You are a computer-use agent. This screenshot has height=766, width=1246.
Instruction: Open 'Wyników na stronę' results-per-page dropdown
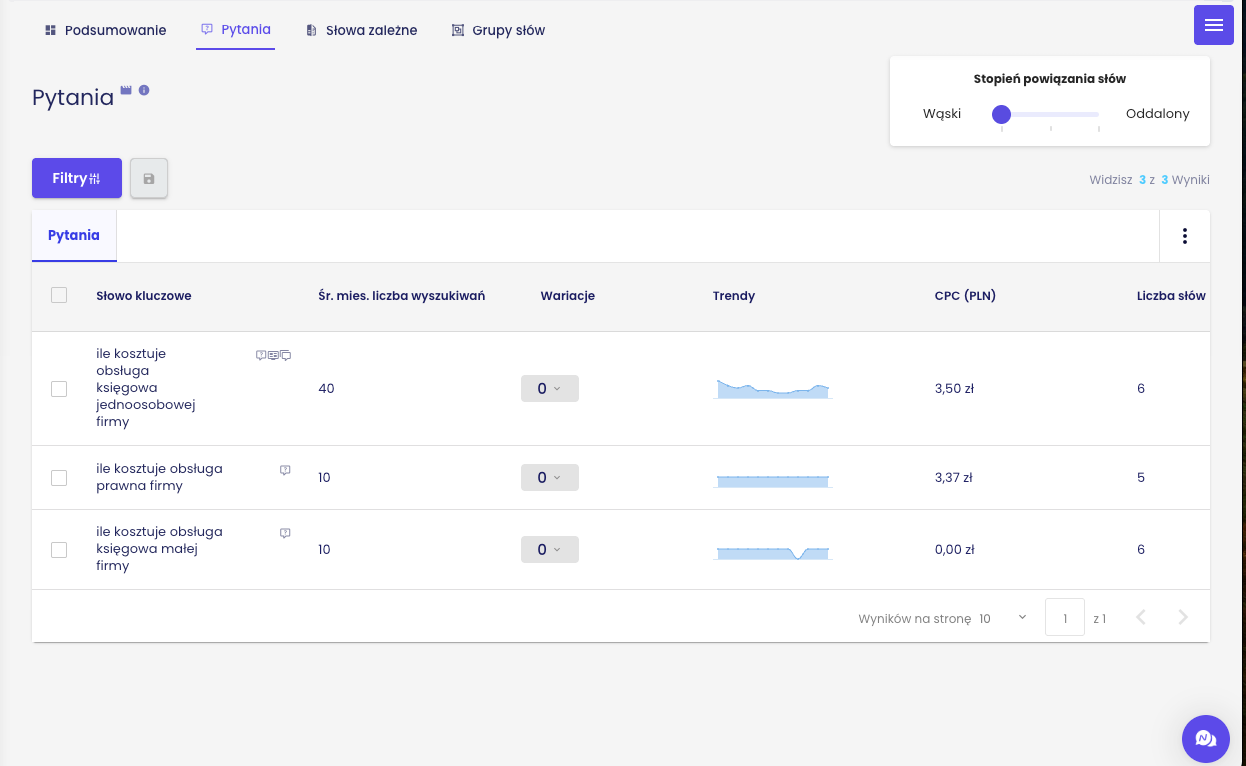click(x=1003, y=618)
